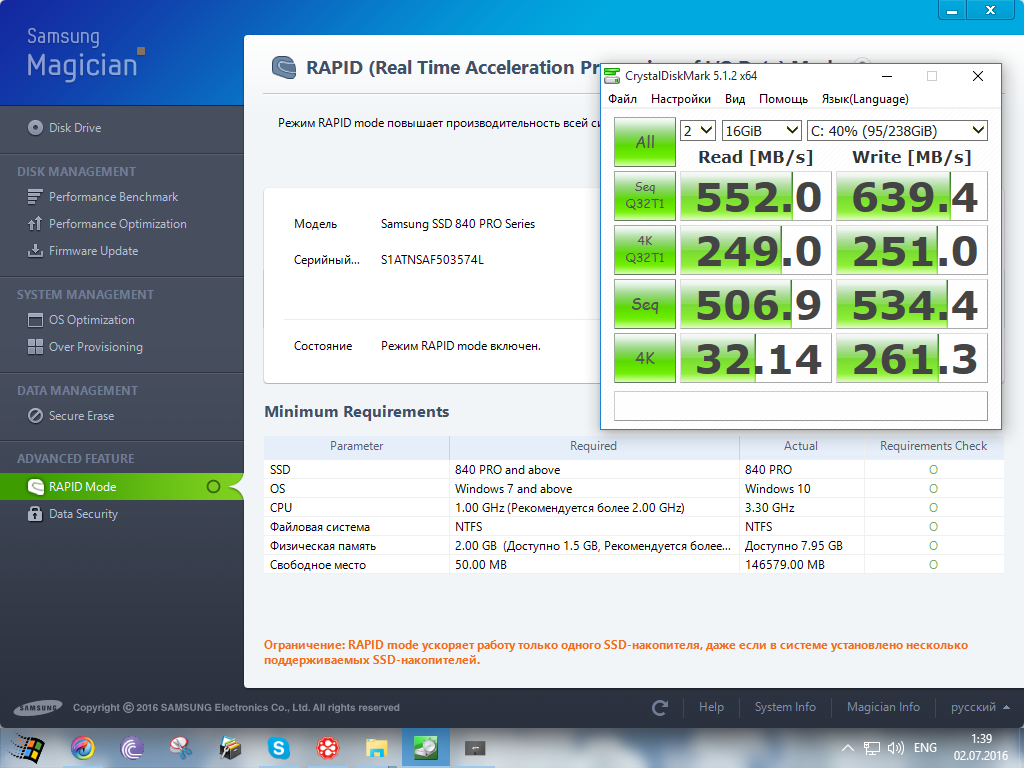Click the Samsung logo in footer
1024x768 pixels.
38,707
